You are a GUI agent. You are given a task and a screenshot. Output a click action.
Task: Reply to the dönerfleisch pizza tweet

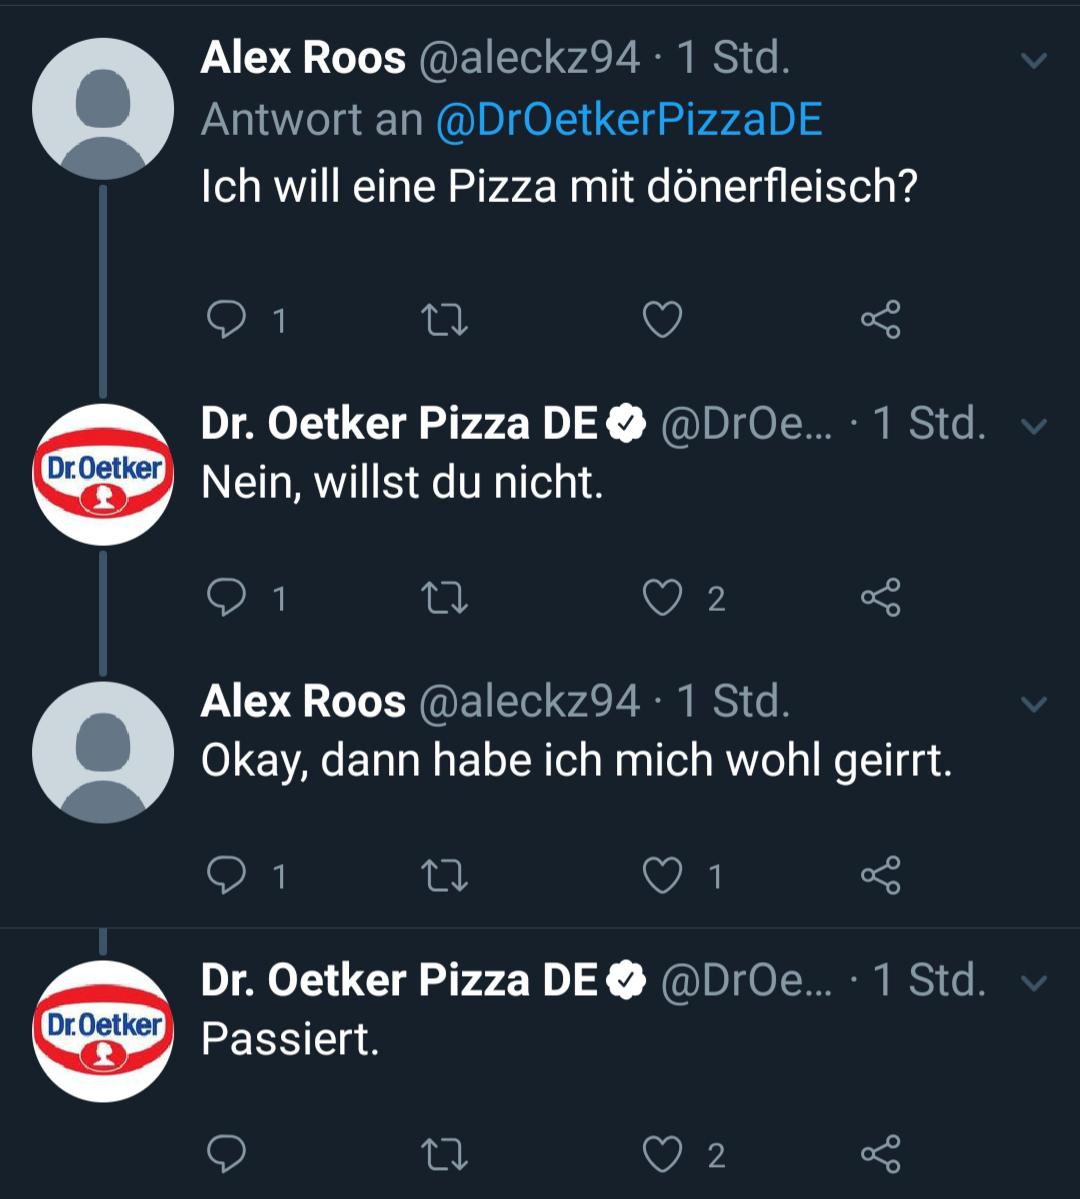226,320
